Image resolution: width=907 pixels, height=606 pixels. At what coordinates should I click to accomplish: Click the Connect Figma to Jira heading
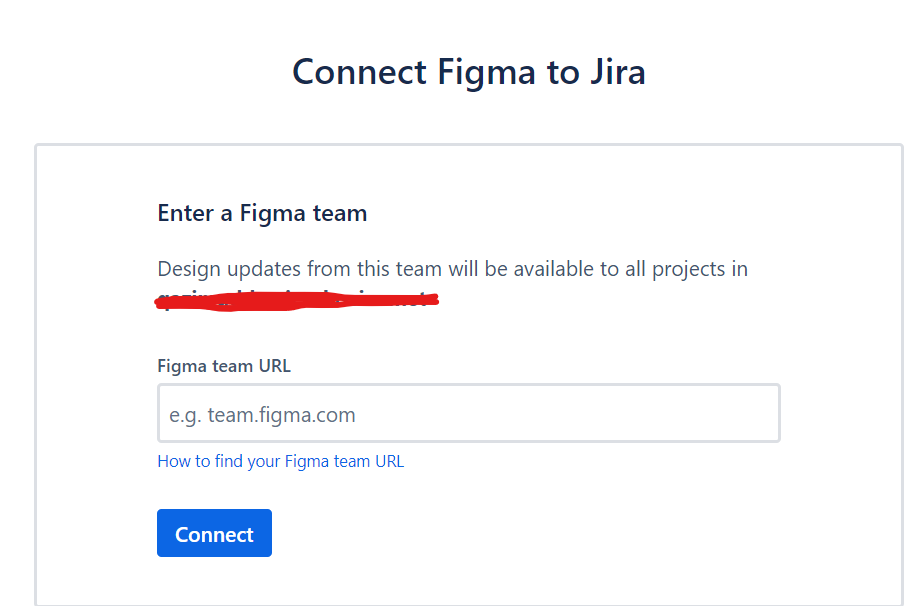coord(468,72)
